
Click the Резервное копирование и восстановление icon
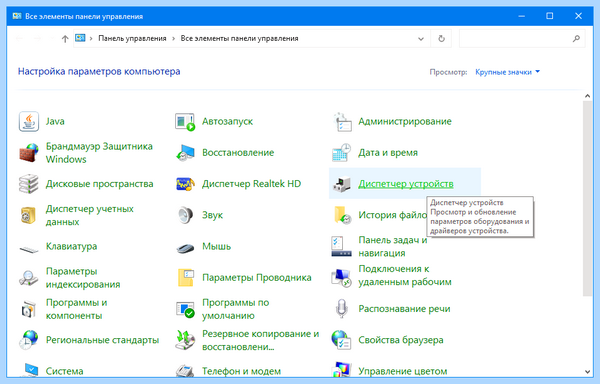click(x=185, y=340)
